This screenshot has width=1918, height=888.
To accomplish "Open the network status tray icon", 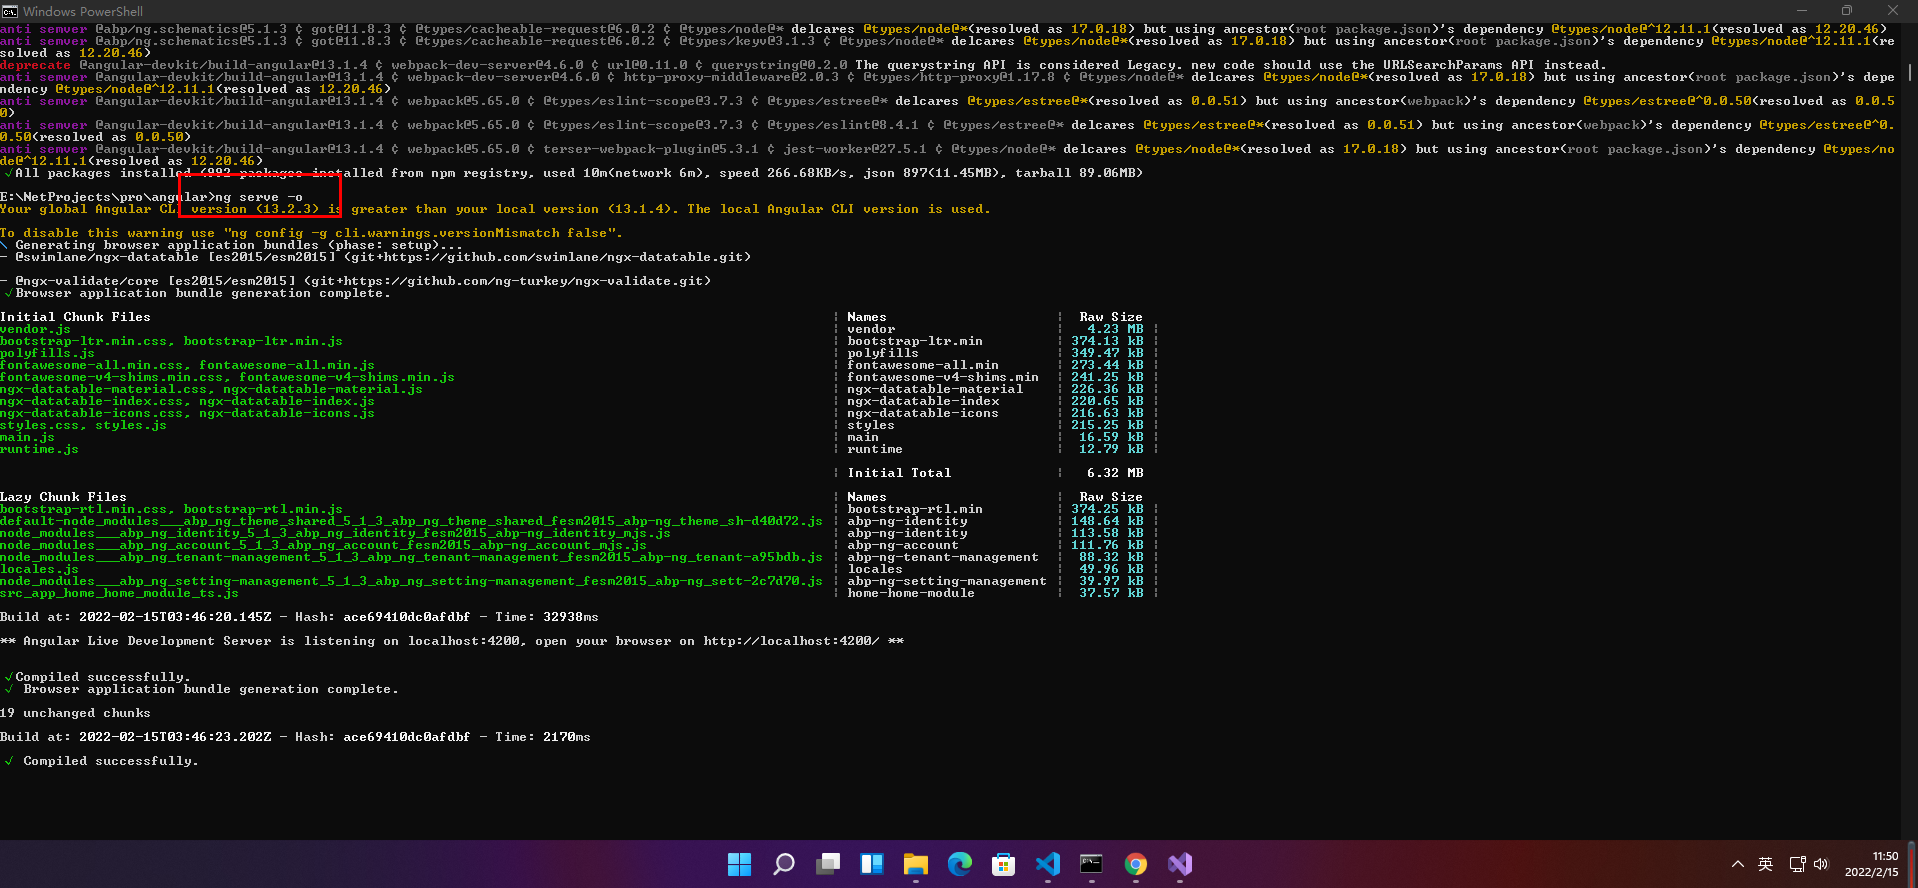I will tap(1797, 864).
